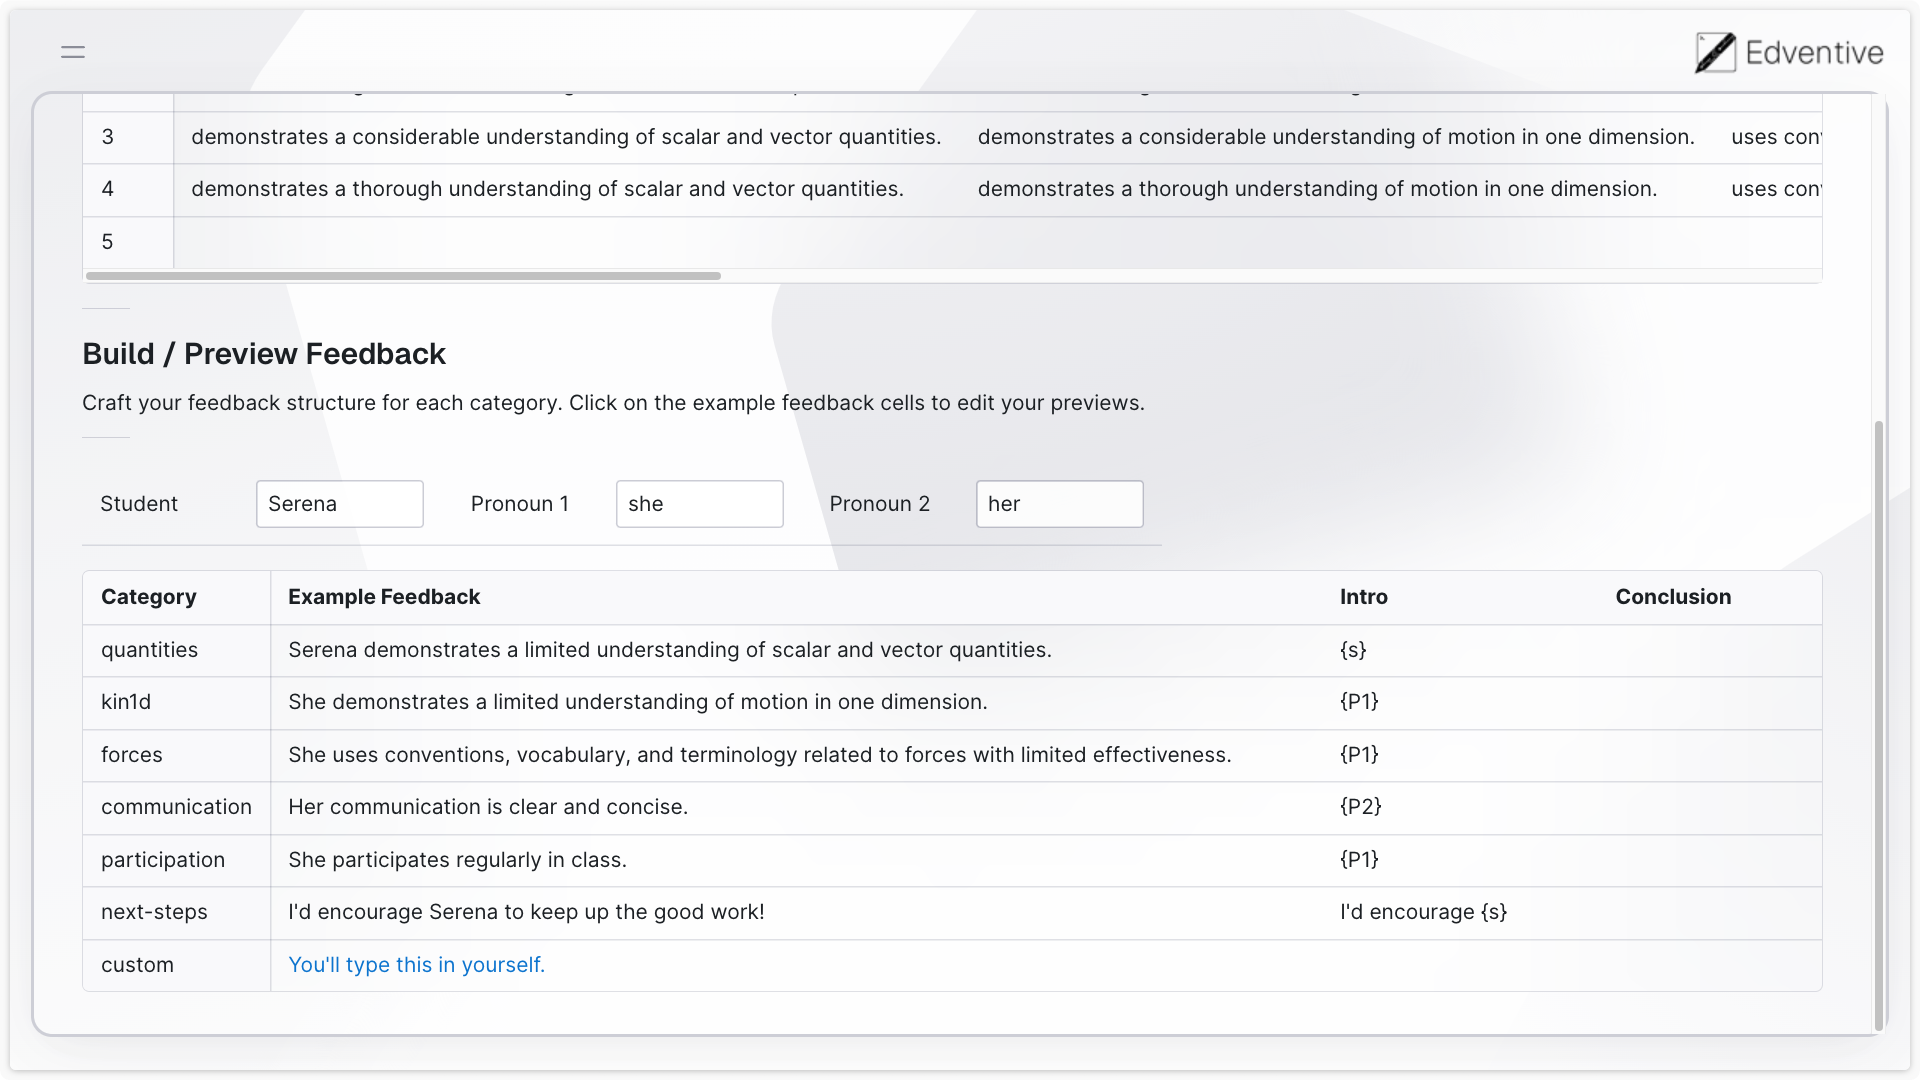Edit the forces example feedback cell
The height and width of the screenshot is (1080, 1920).
pyautogui.click(x=797, y=755)
